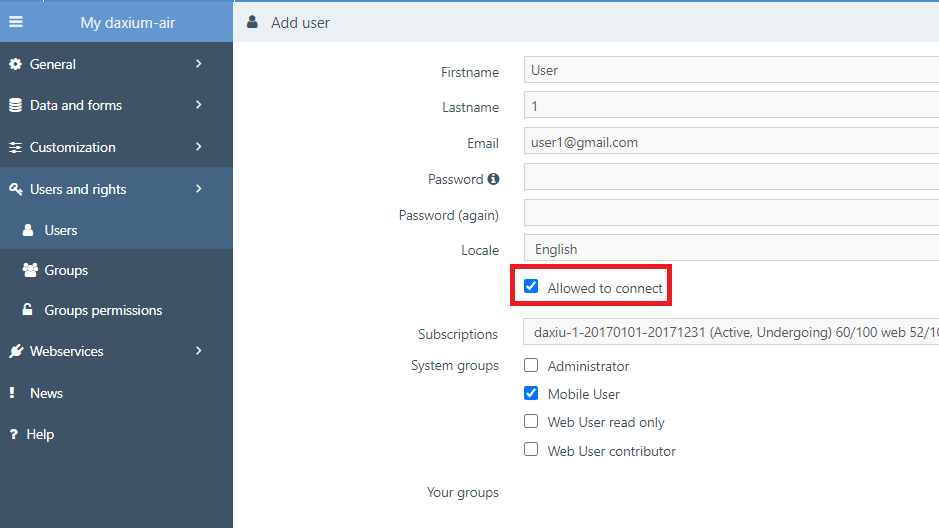Image resolution: width=939 pixels, height=528 pixels.
Task: Select the Users and rights menu item
Action: pyautogui.click(x=116, y=189)
